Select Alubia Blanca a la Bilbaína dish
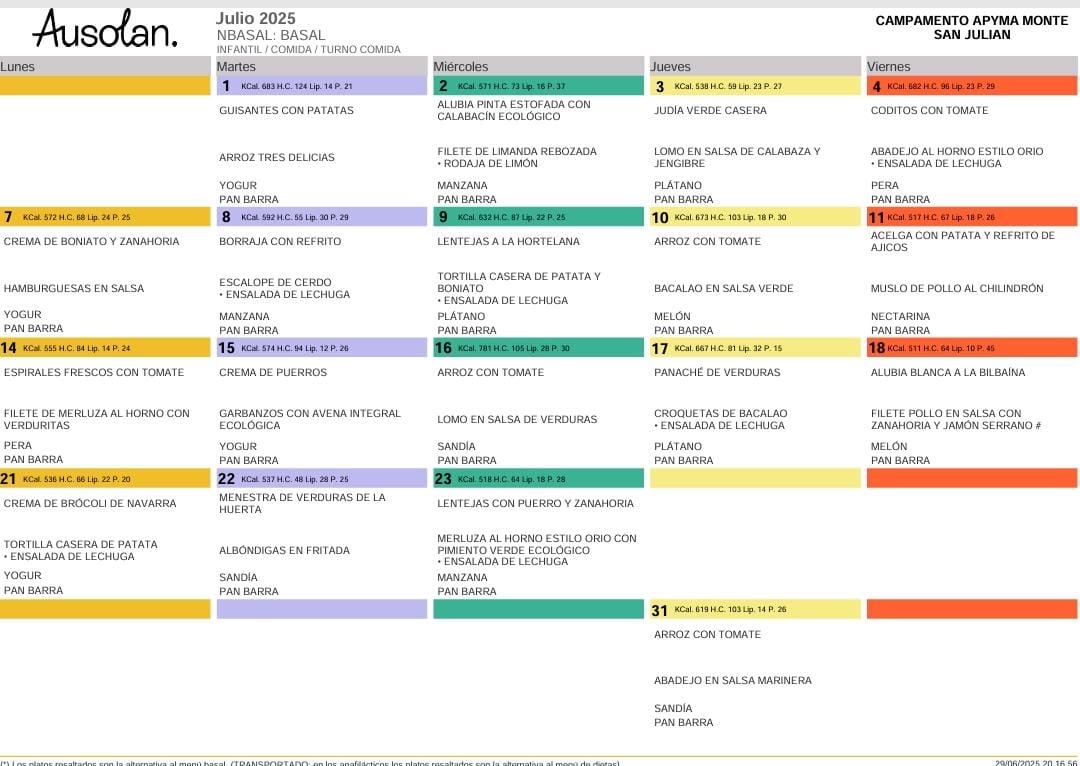The width and height of the screenshot is (1080, 766). [947, 373]
